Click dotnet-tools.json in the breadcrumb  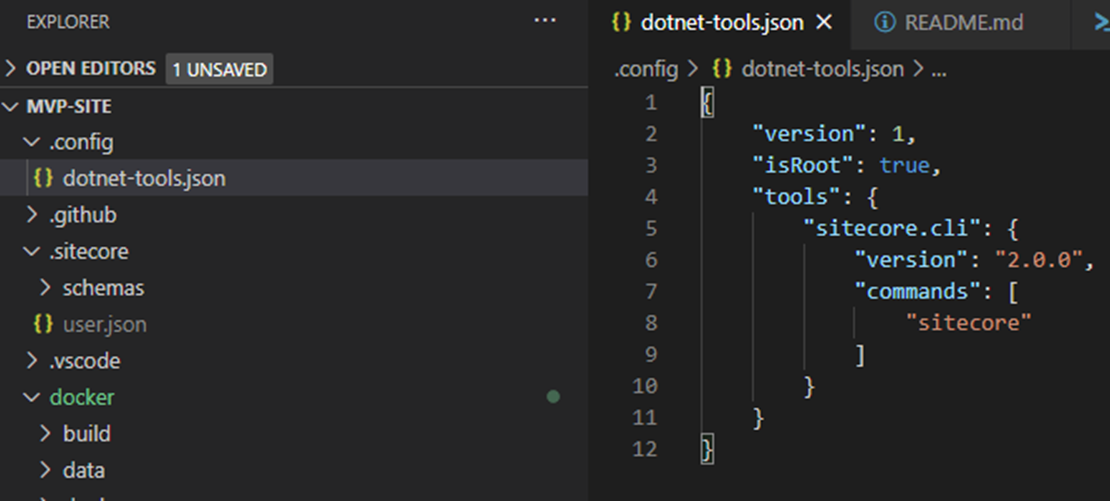(822, 69)
